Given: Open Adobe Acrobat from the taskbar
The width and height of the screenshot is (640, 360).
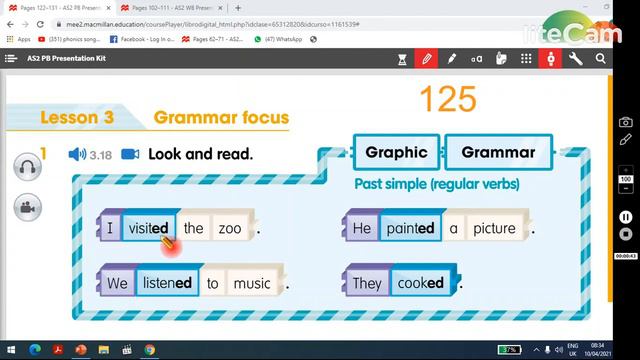Looking at the screenshot, I should pos(58,350).
